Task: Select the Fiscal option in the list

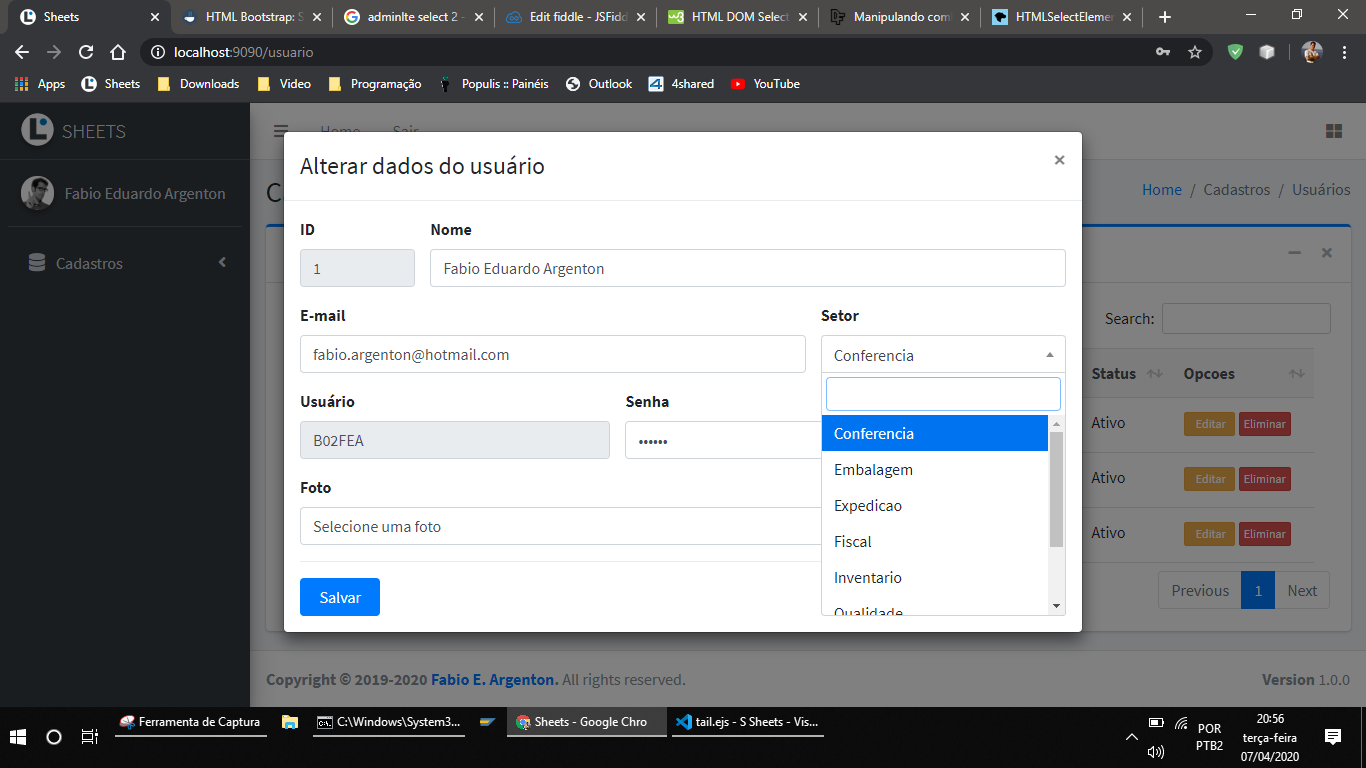Action: pyautogui.click(x=852, y=541)
